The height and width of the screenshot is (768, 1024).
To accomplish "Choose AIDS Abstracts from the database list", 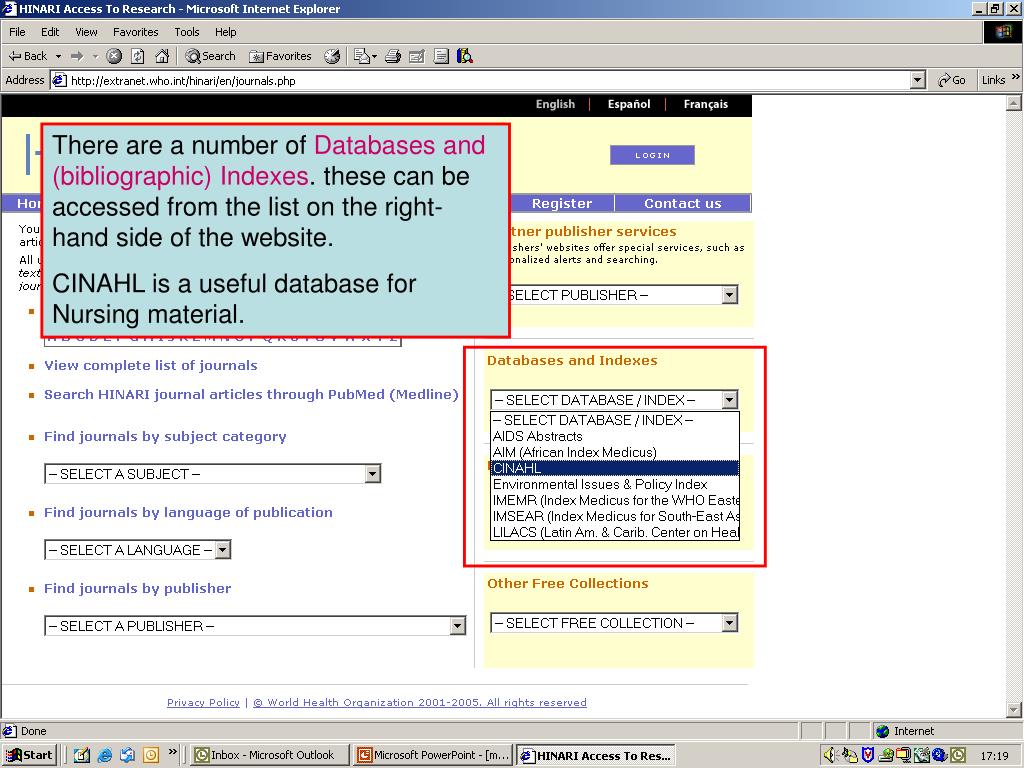I will [615, 436].
